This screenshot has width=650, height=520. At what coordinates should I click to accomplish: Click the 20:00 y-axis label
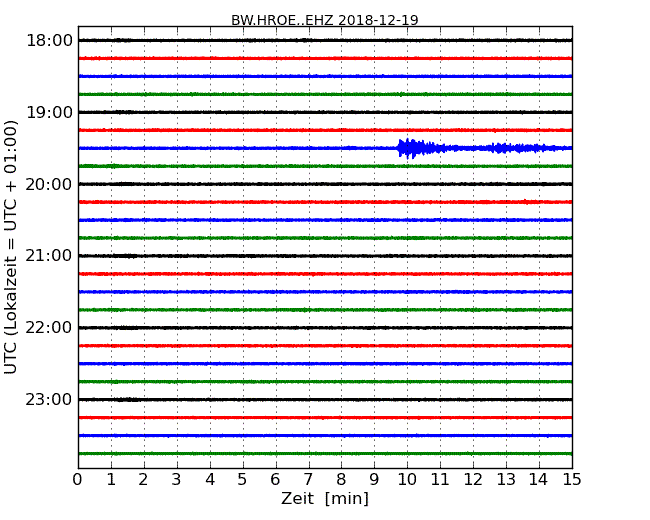point(49,184)
